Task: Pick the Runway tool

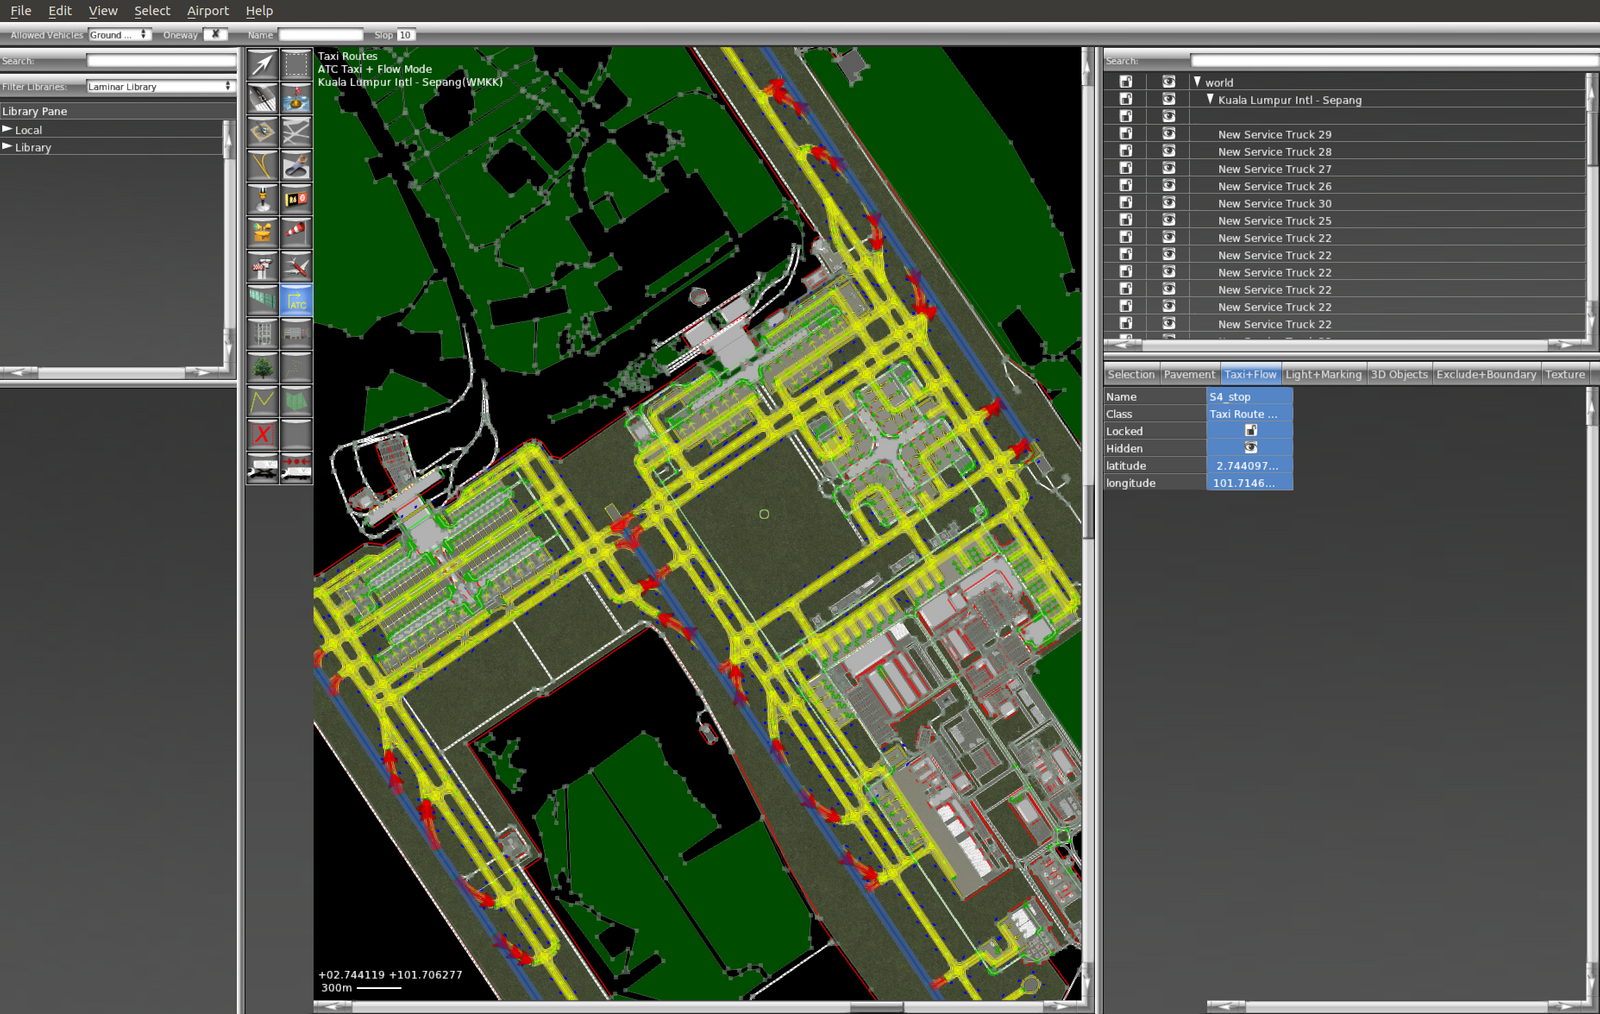Action: click(262, 98)
